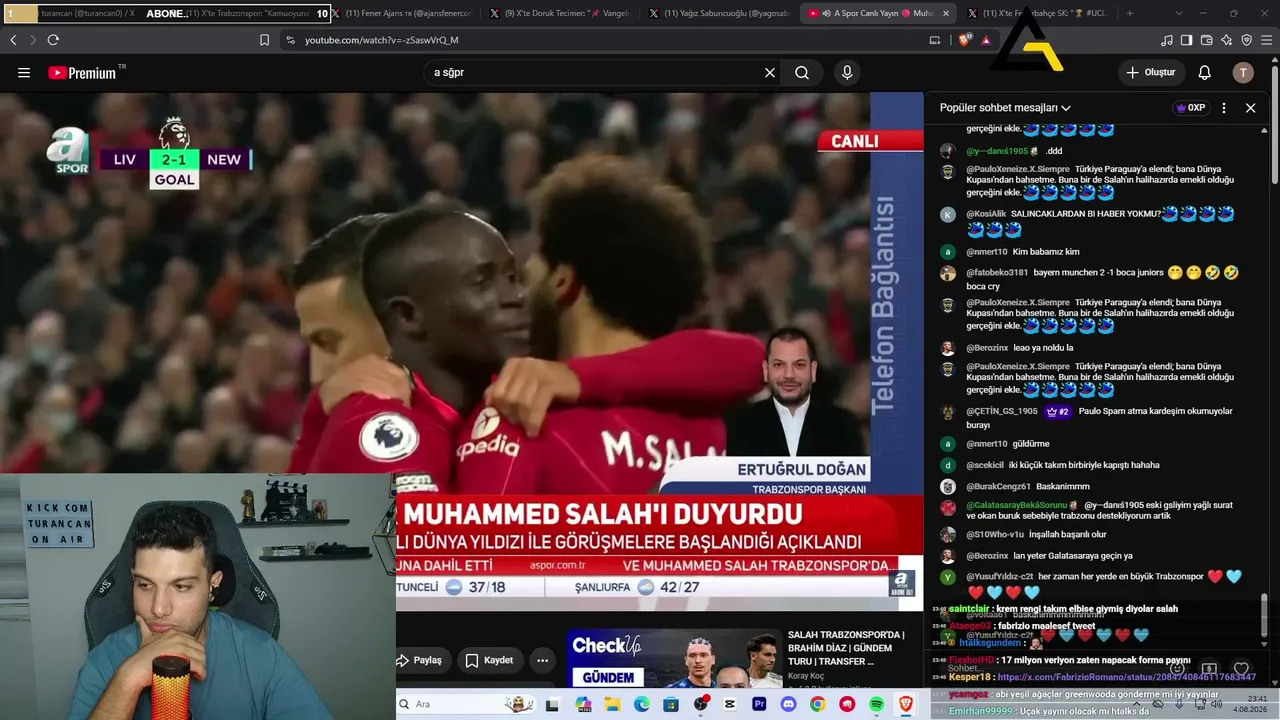
Task: Switch to the Trabzonspor X tab
Action: click(x=250, y=13)
